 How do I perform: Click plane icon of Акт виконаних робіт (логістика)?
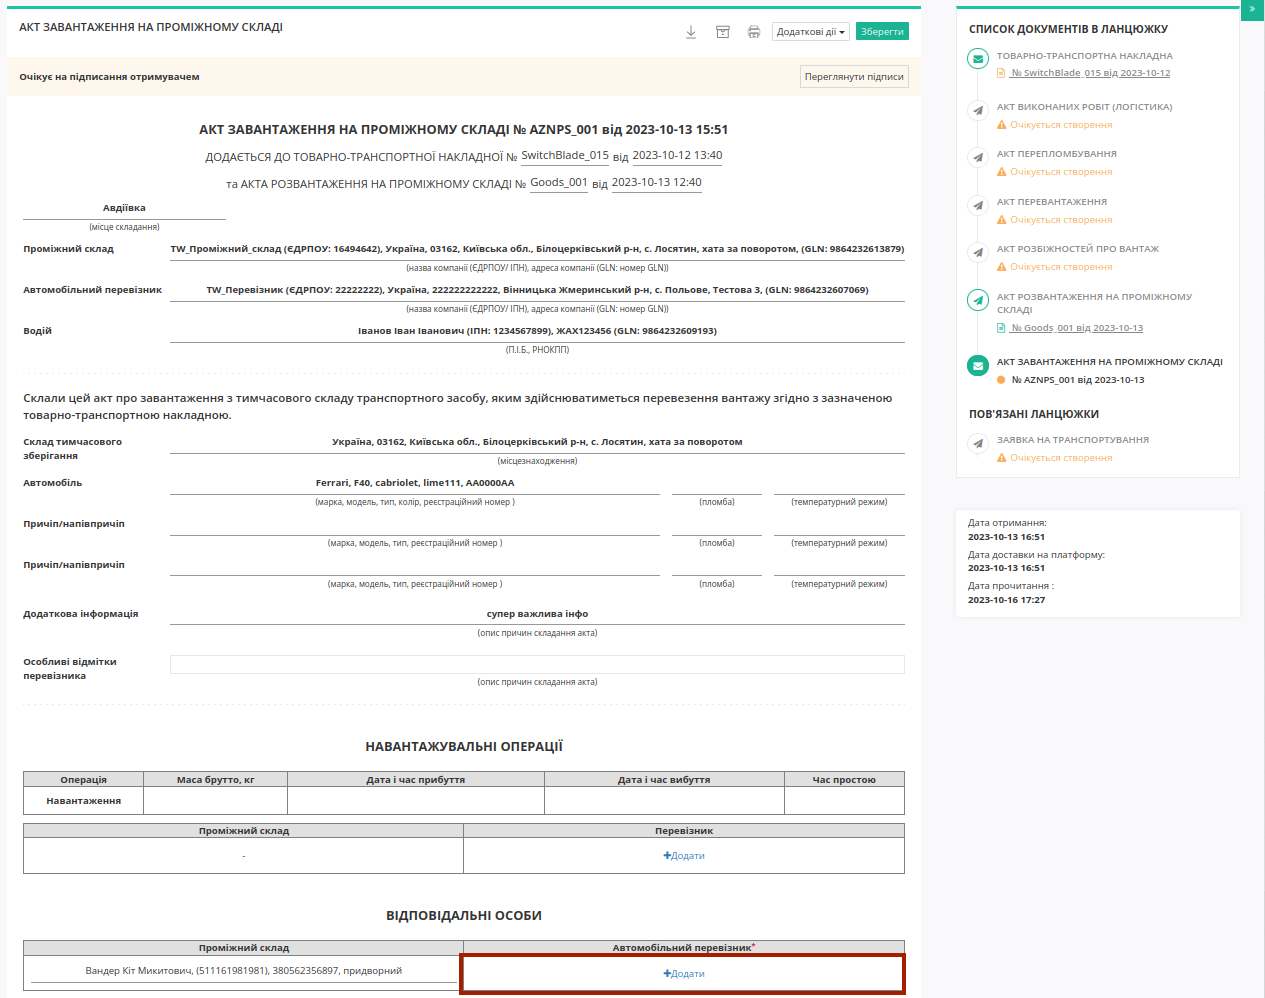(x=978, y=110)
